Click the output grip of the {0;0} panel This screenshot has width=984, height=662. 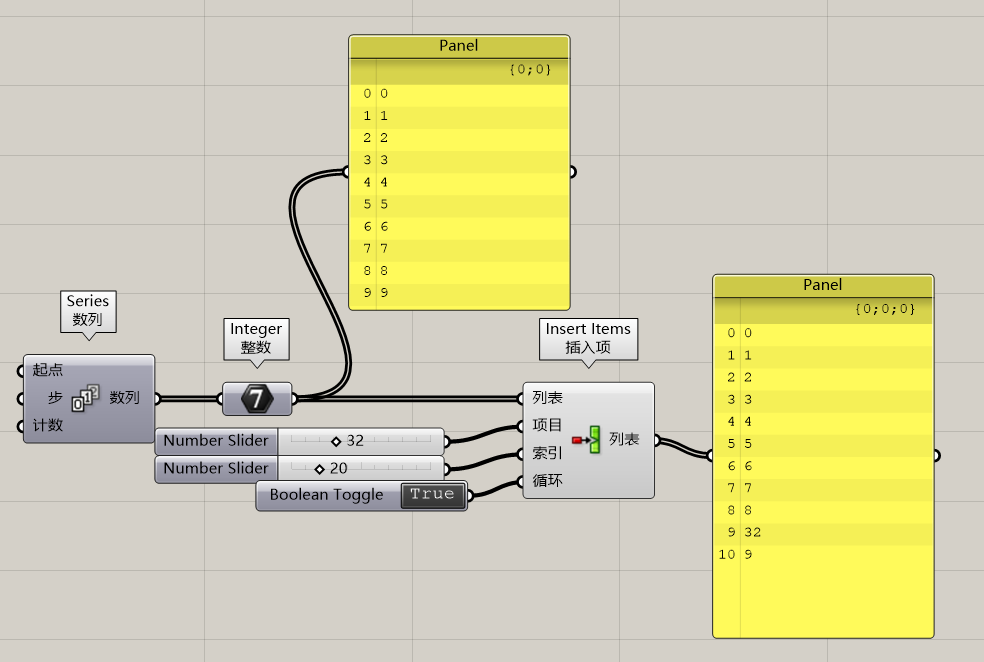pos(572,172)
